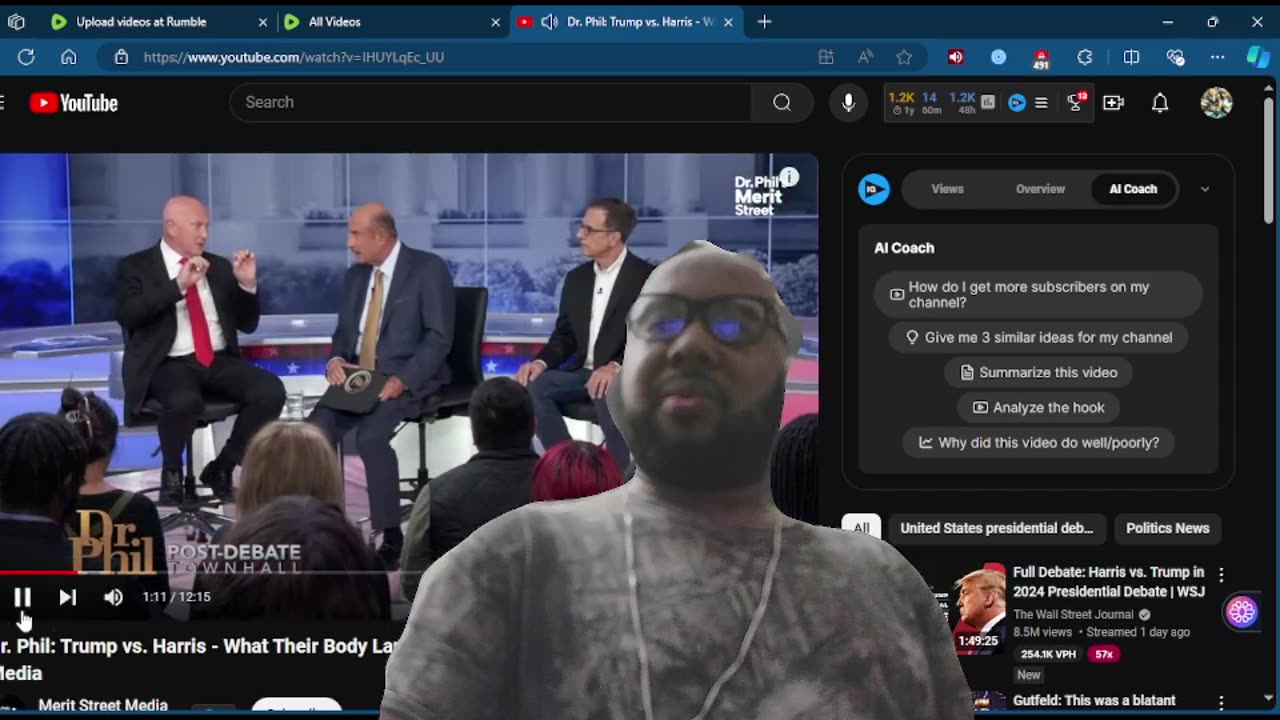Image resolution: width=1280 pixels, height=720 pixels.
Task: Close the Dr. Phil YouTube tab
Action: click(x=728, y=21)
